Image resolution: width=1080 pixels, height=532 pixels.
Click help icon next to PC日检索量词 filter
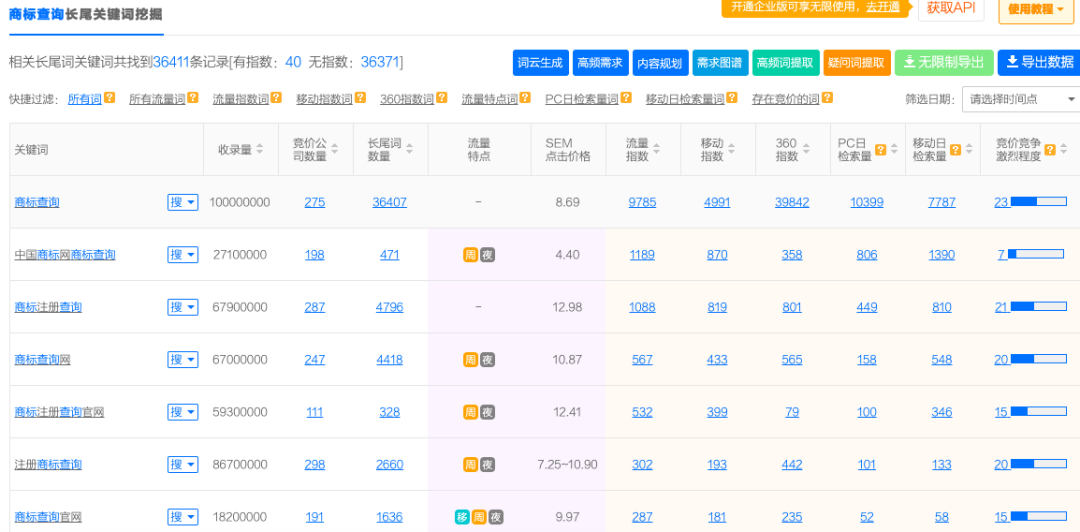coord(625,99)
